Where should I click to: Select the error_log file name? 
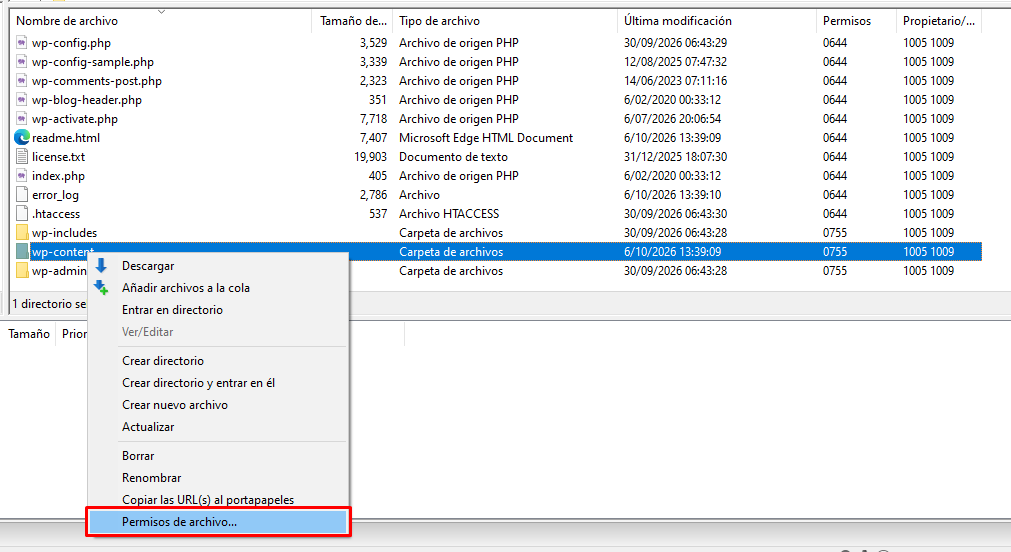click(55, 195)
